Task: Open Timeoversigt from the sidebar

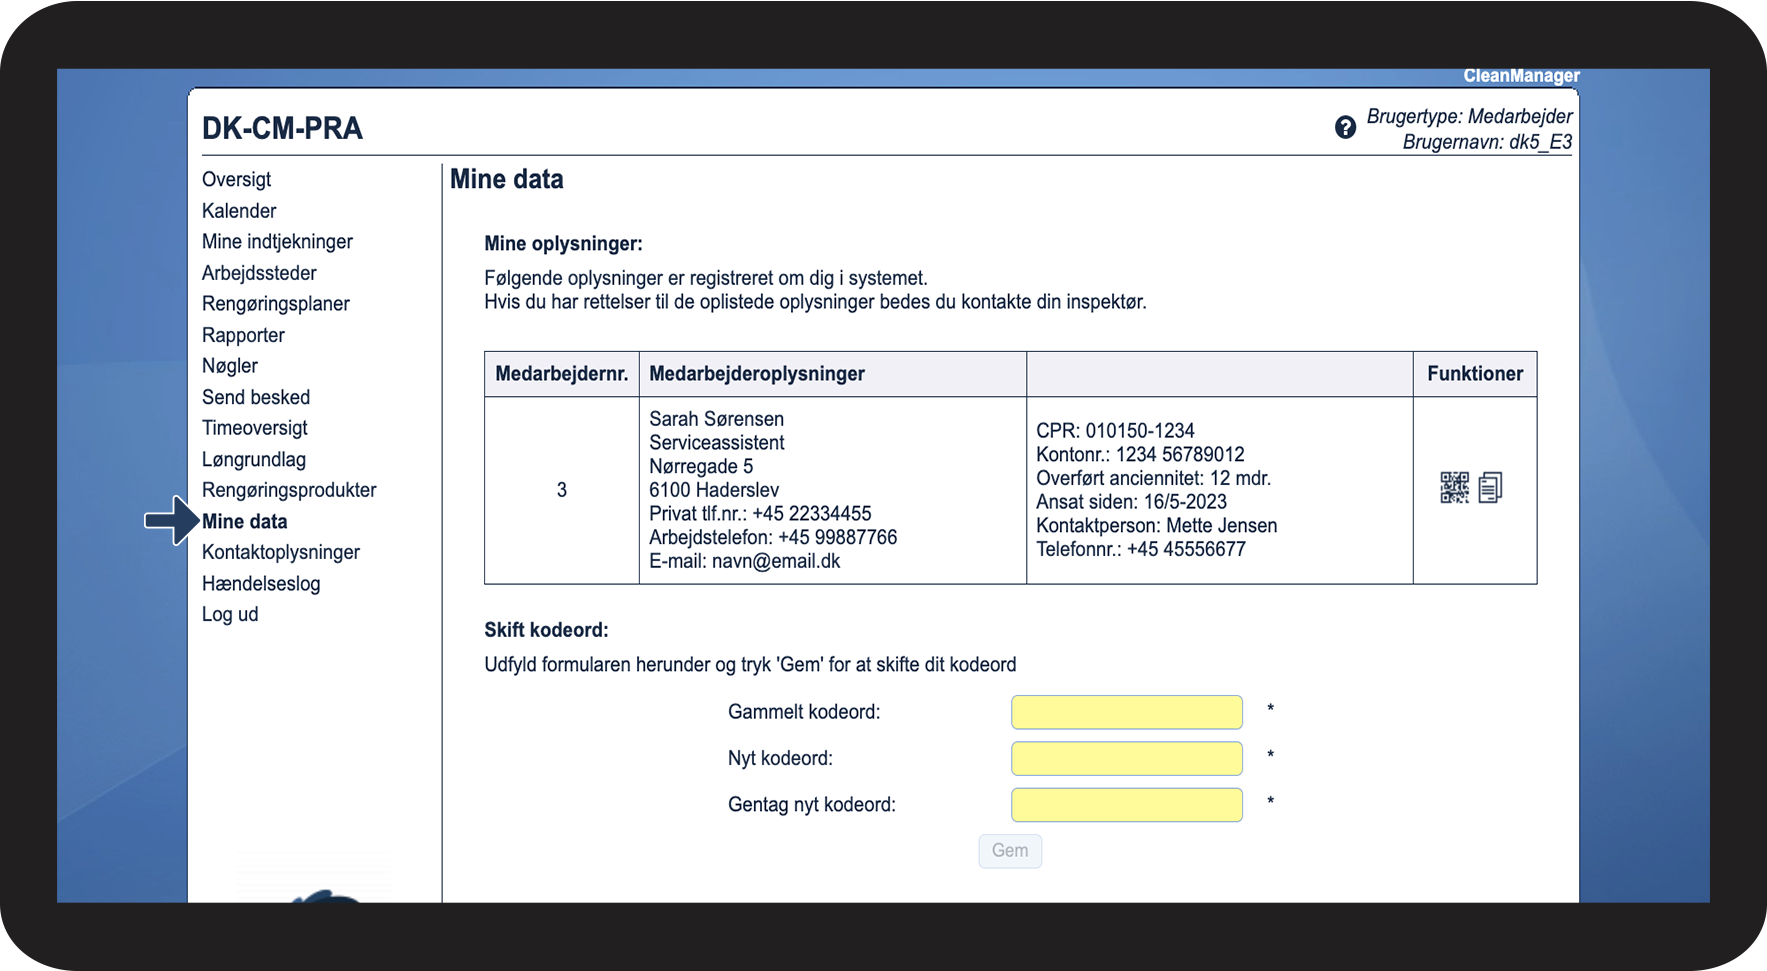Action: (255, 428)
